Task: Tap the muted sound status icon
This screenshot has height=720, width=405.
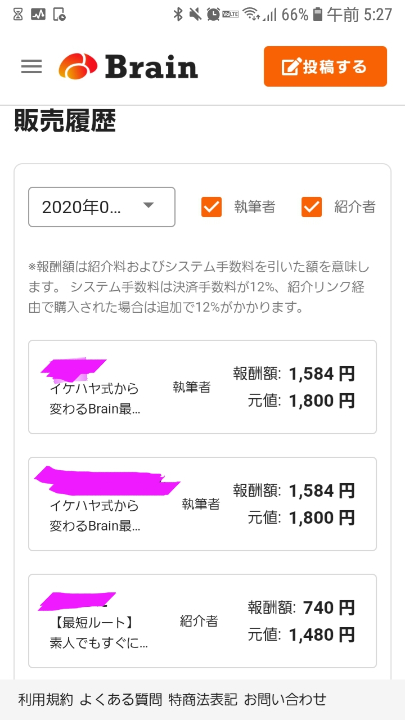Action: pyautogui.click(x=195, y=14)
